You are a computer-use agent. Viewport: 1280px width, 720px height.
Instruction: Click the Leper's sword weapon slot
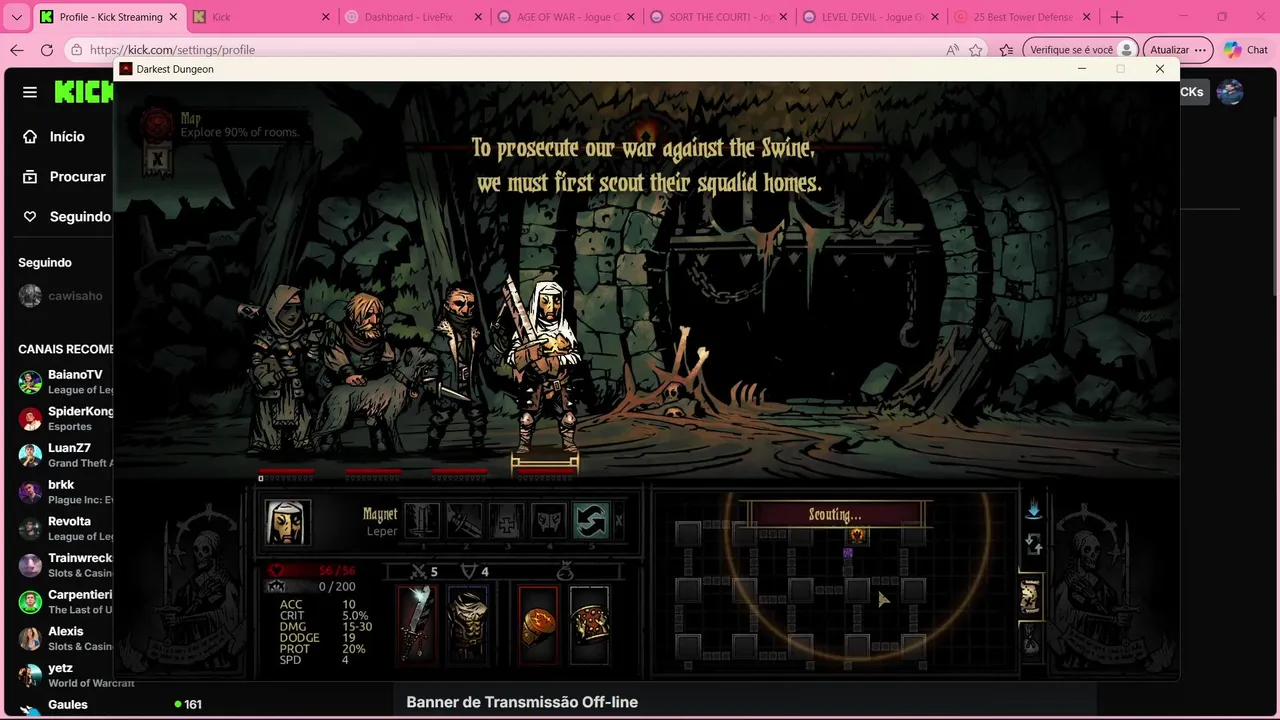417,624
